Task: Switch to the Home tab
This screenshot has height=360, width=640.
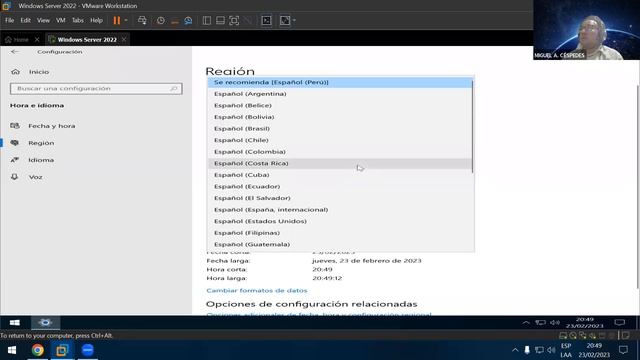Action: tap(17, 40)
